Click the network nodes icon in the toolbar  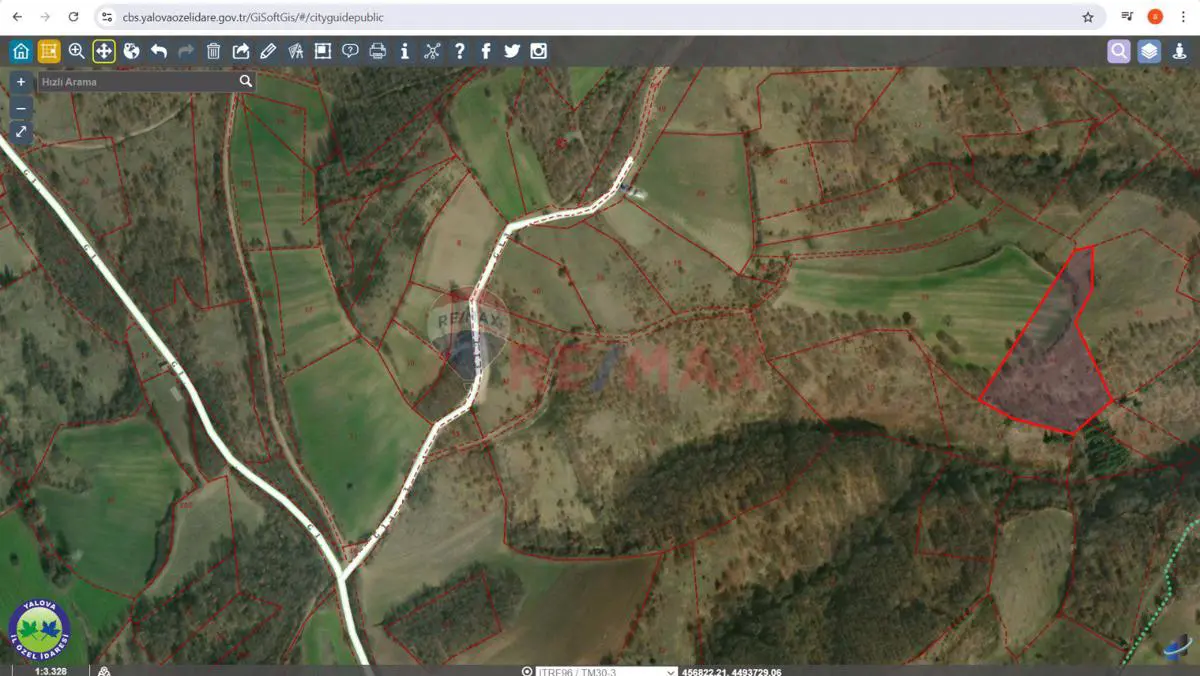[x=432, y=51]
